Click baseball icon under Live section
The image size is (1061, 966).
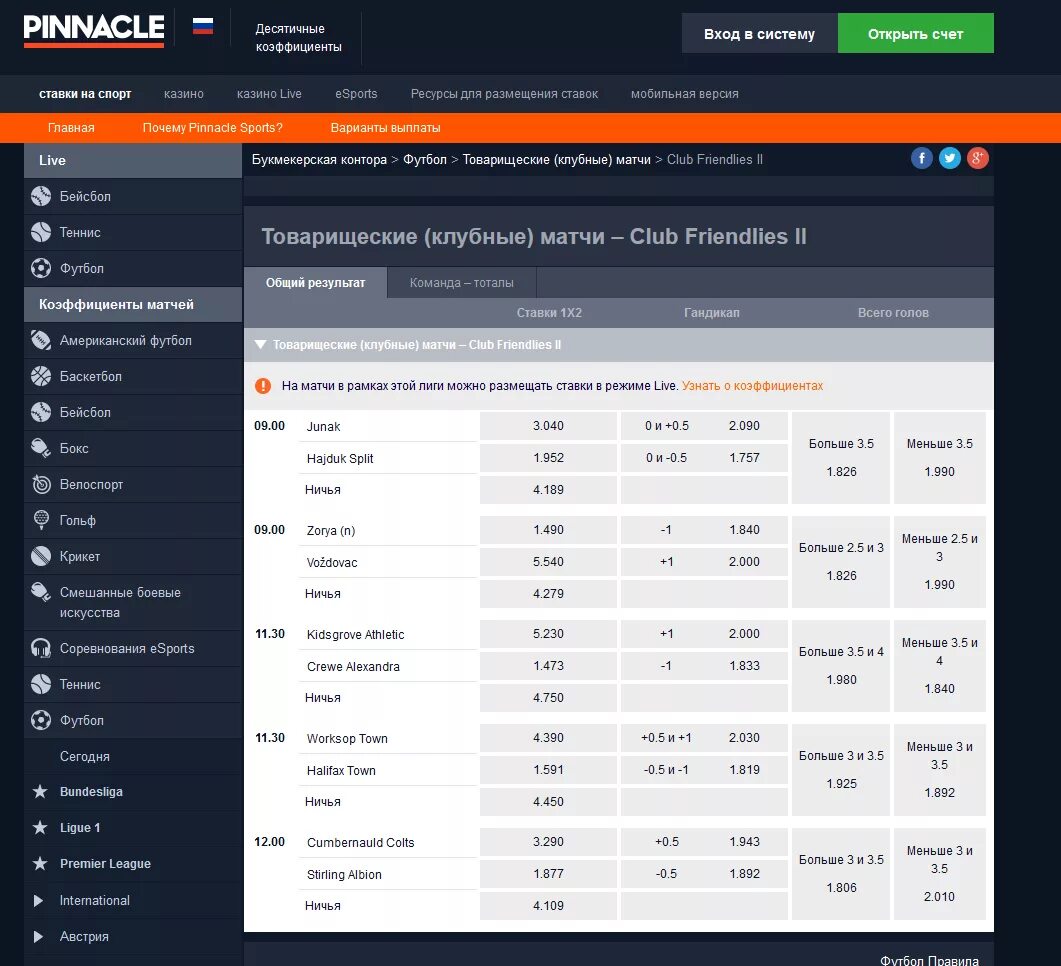click(41, 196)
